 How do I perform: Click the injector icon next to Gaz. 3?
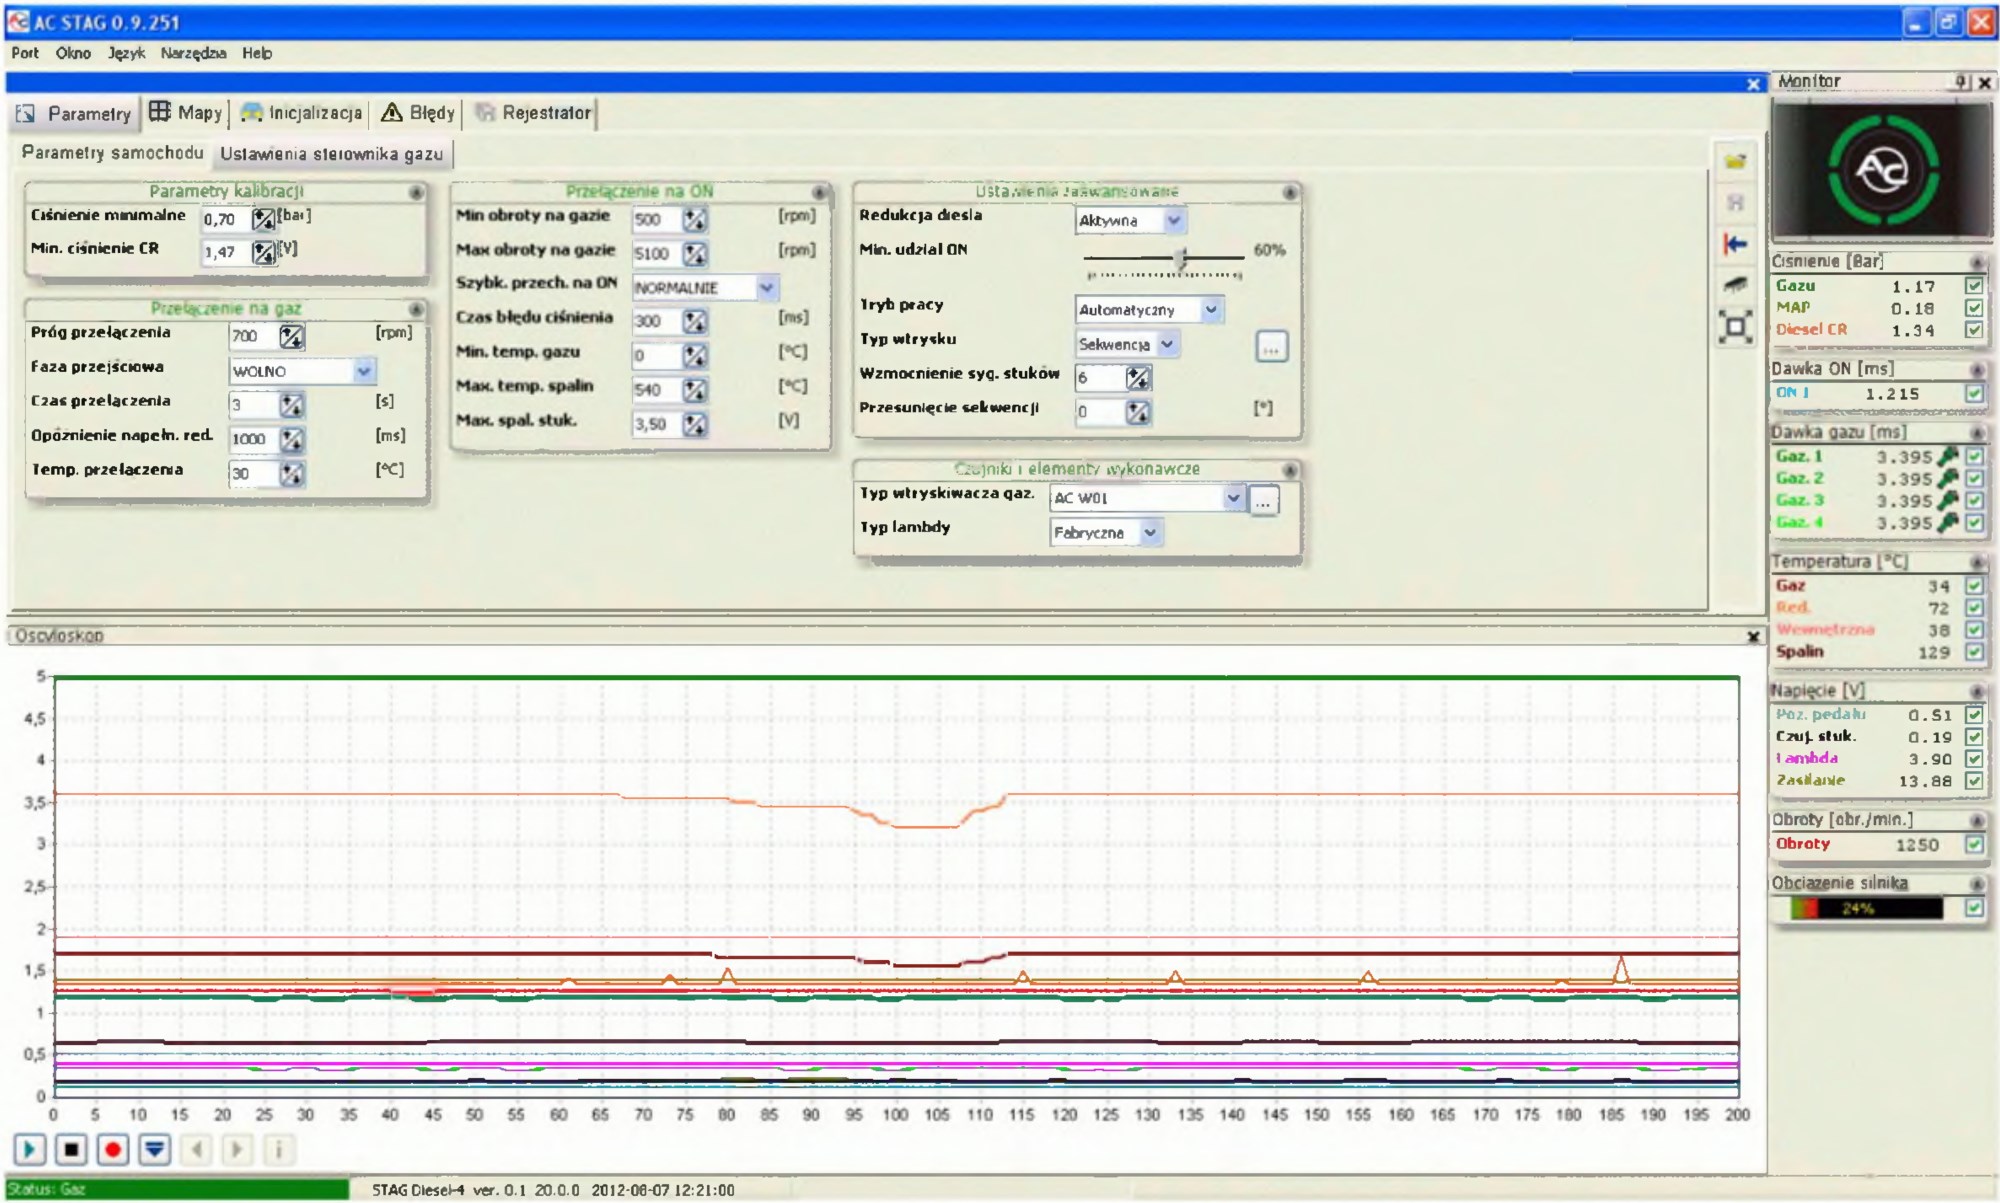[x=1948, y=501]
